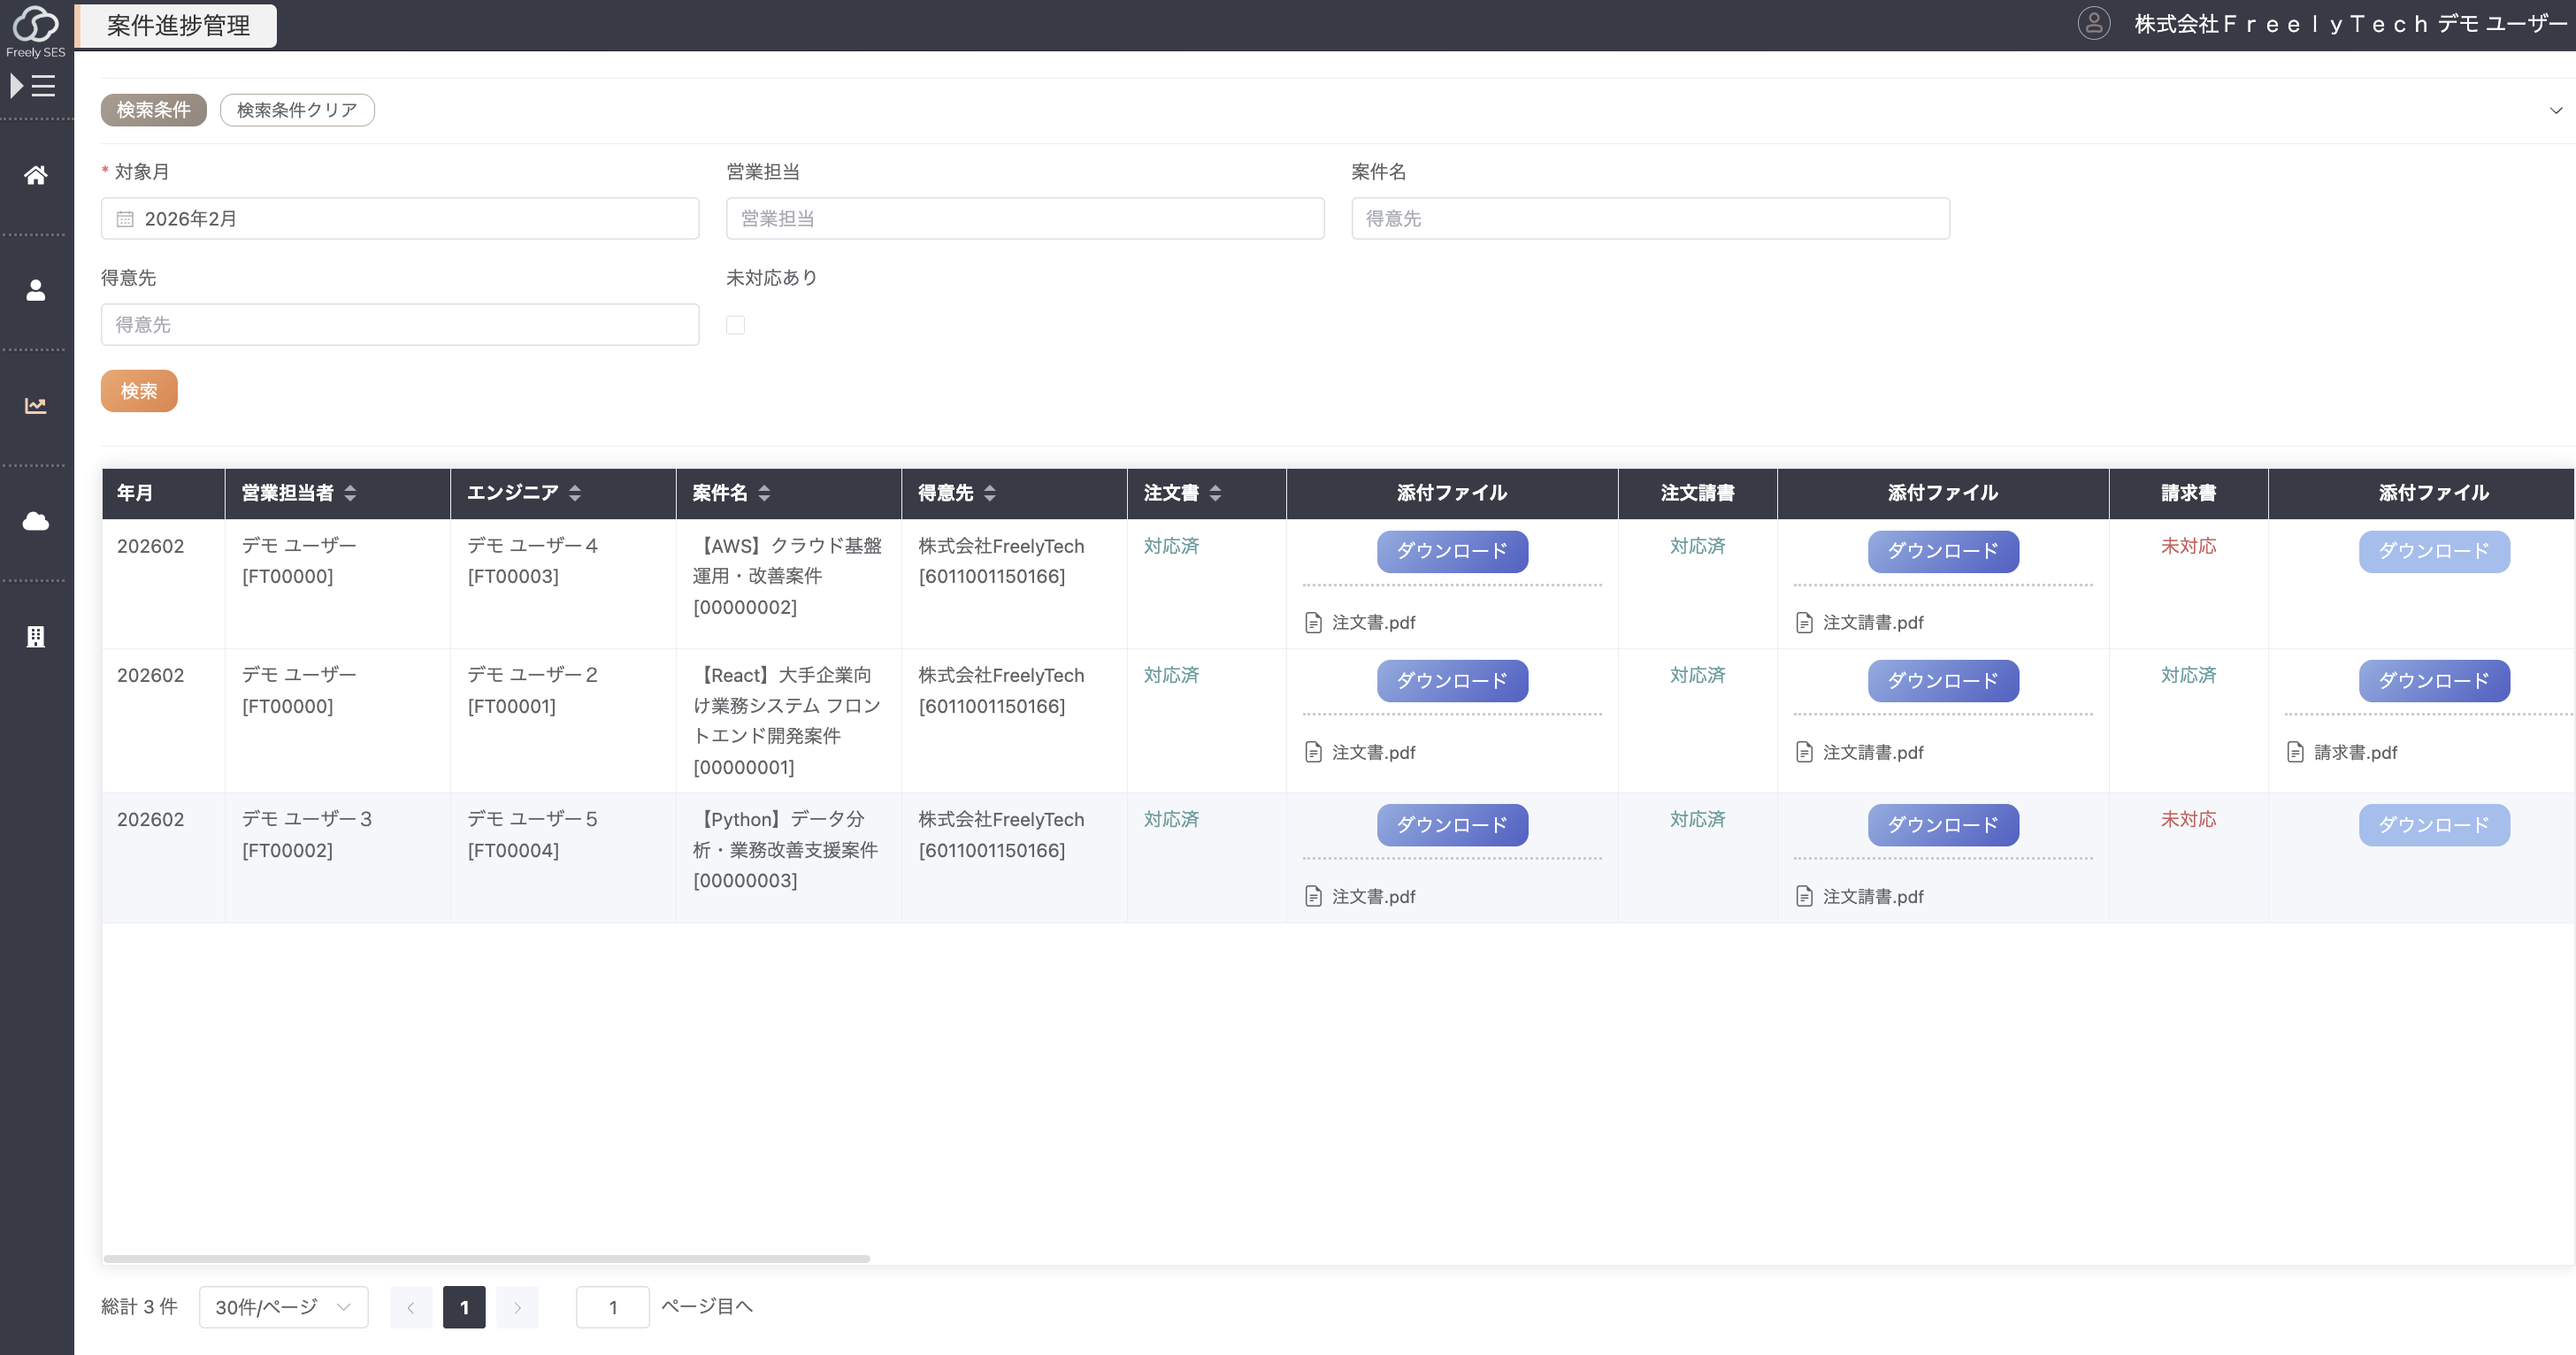Click the Freely SES logo
This screenshot has width=2576, height=1355.
point(36,30)
